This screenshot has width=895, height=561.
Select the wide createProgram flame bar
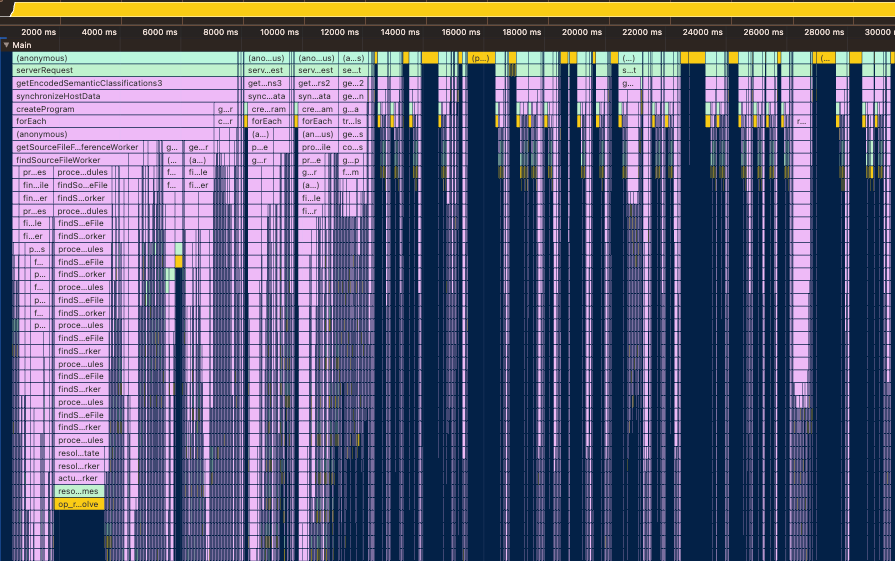pyautogui.click(x=110, y=109)
